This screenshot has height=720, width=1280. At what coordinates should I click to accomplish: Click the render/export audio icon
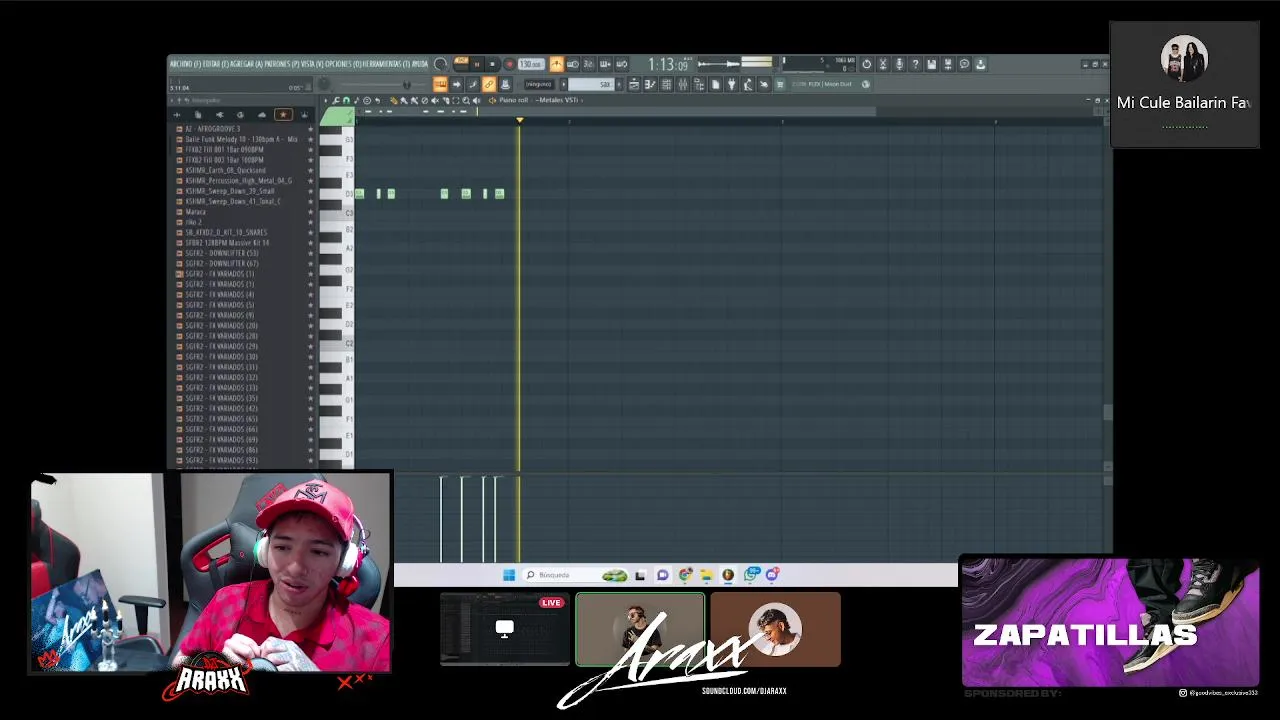click(948, 64)
